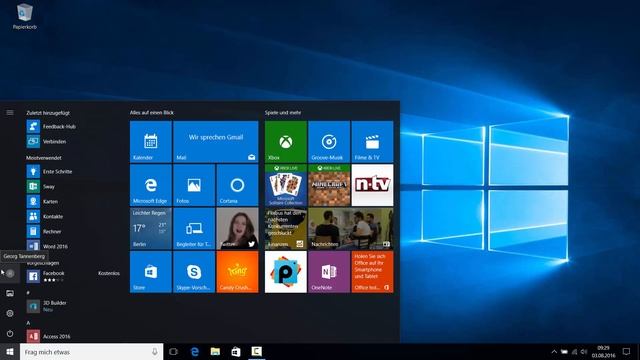The width and height of the screenshot is (640, 360).
Task: Open the Store tile
Action: 151,272
